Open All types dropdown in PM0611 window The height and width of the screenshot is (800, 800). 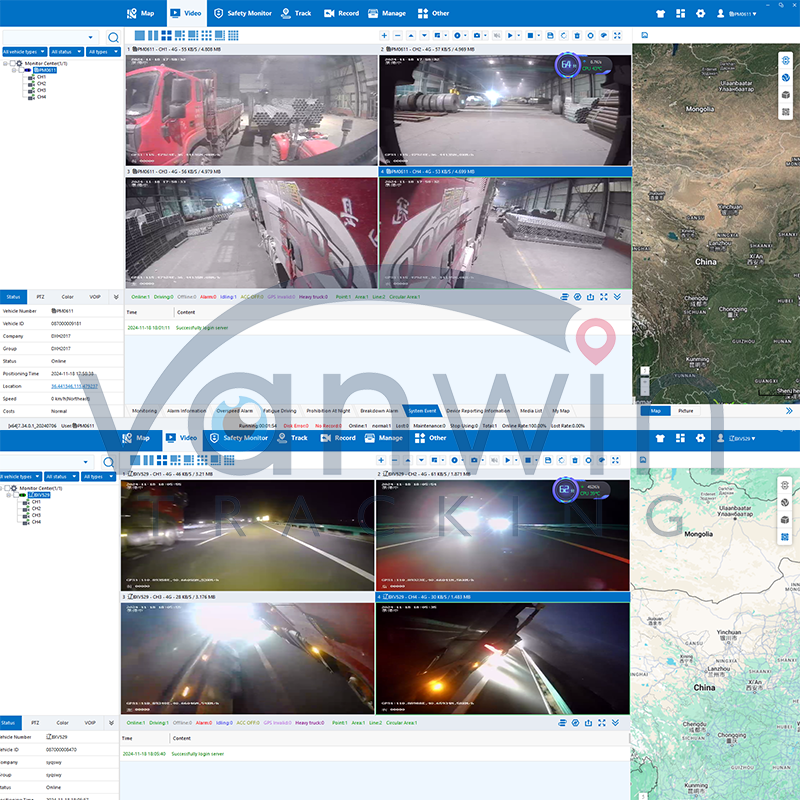103,52
